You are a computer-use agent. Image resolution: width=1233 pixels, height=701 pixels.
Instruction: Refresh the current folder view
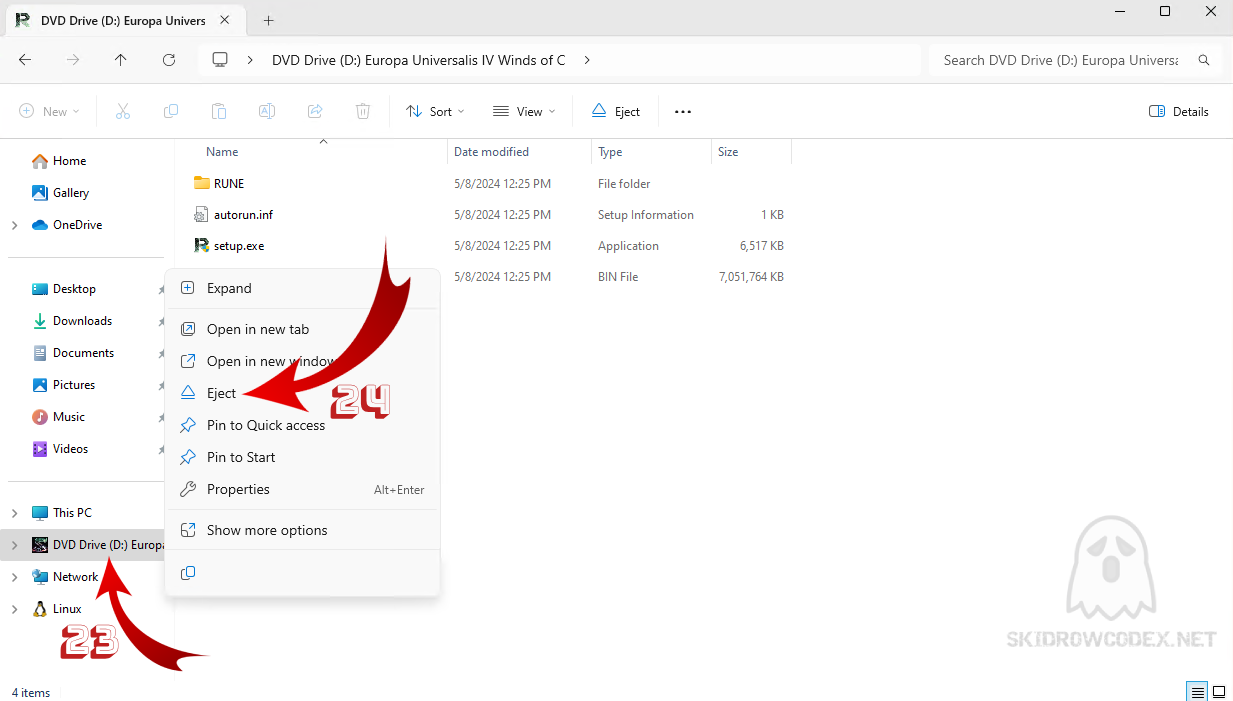[169, 60]
